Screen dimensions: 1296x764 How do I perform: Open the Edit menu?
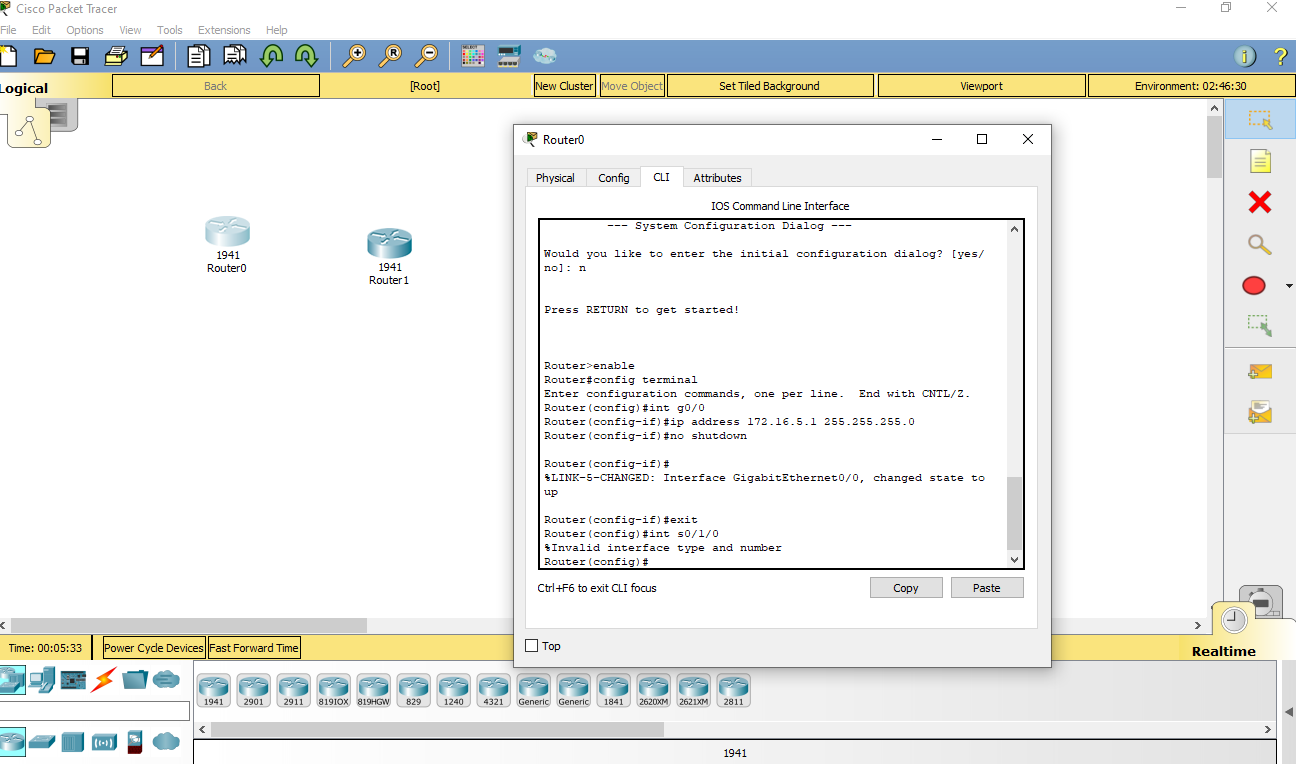[x=41, y=30]
